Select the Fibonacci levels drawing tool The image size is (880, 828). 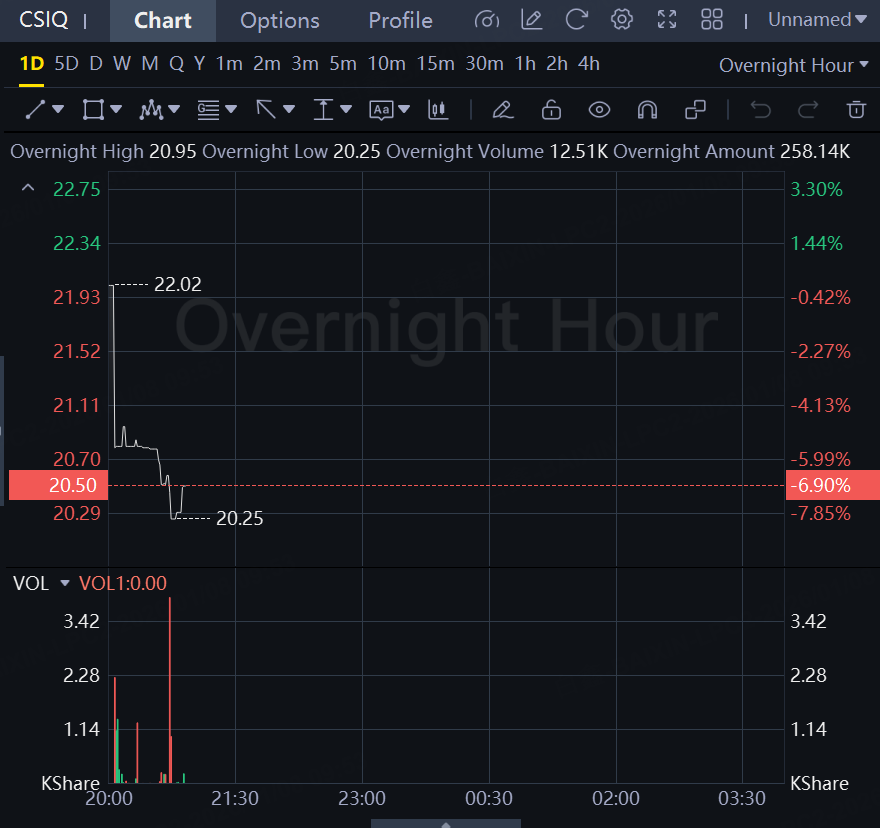point(208,109)
